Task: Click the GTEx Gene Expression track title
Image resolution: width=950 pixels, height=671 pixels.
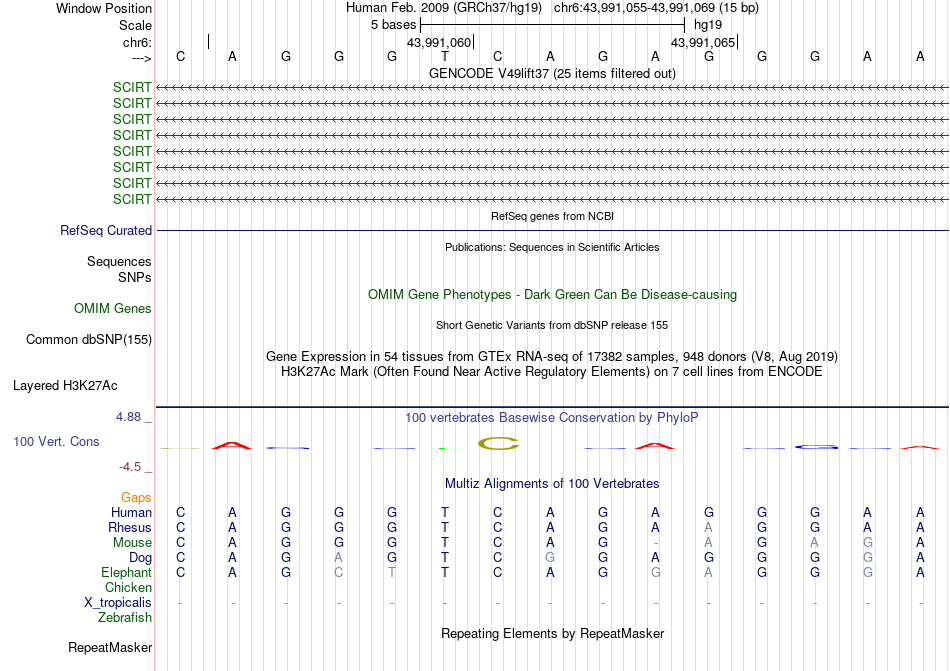Action: pyautogui.click(x=552, y=356)
